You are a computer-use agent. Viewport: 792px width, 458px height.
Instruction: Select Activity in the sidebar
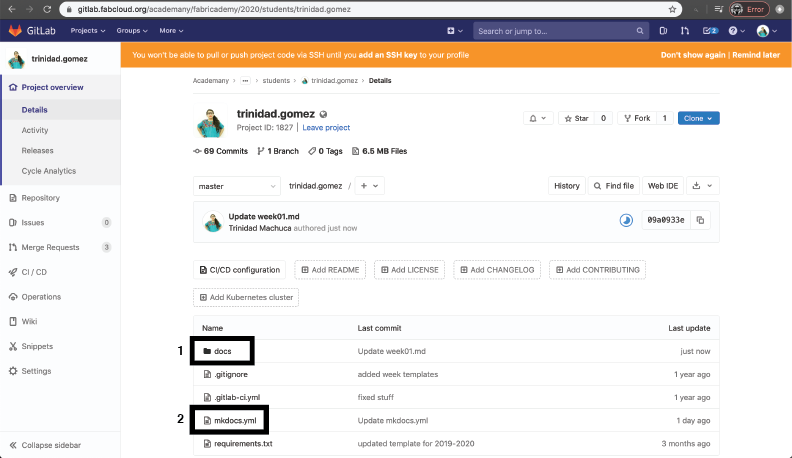[x=35, y=130]
